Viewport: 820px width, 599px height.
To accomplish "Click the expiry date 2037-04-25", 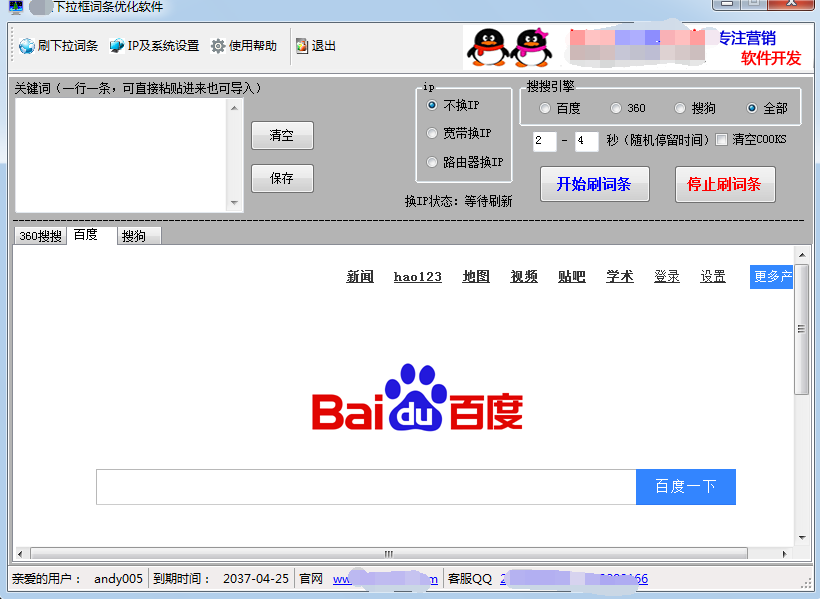I will pyautogui.click(x=256, y=579).
